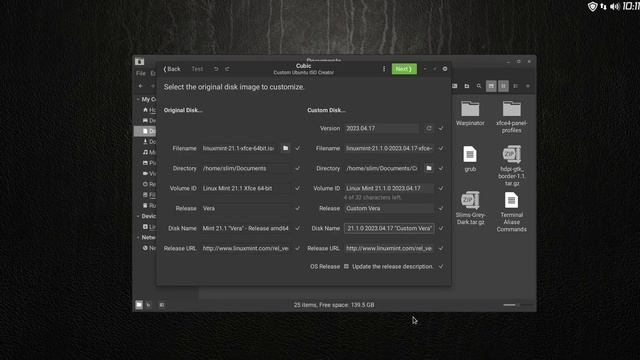The height and width of the screenshot is (360, 640).
Task: Click the Test button in Cubic header
Action: coord(197,69)
